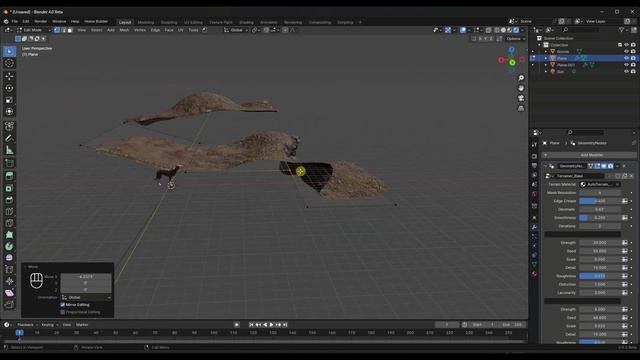Select the Bevel tool
The width and height of the screenshot is (640, 360).
(x=9, y=200)
